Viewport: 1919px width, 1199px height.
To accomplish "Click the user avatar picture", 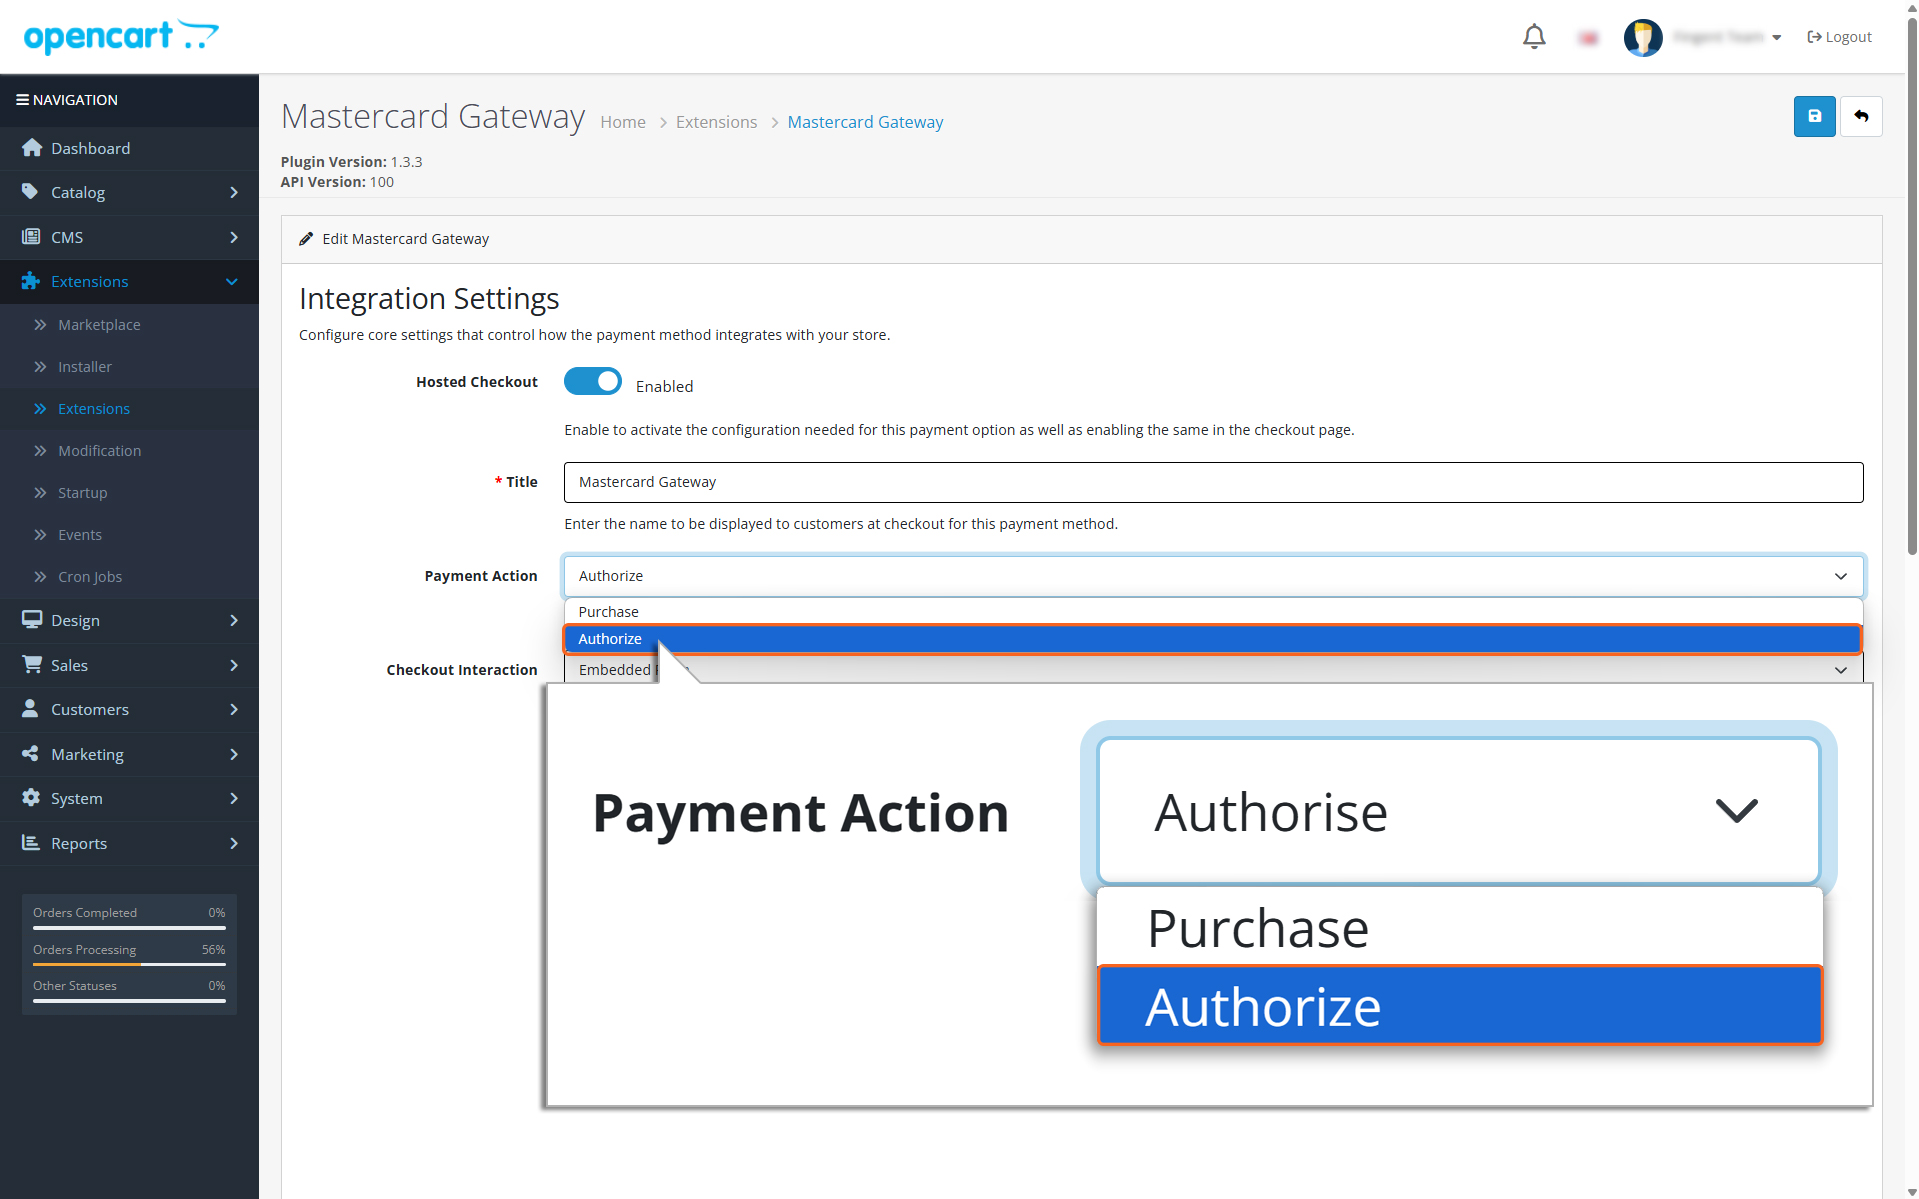I will coord(1643,37).
